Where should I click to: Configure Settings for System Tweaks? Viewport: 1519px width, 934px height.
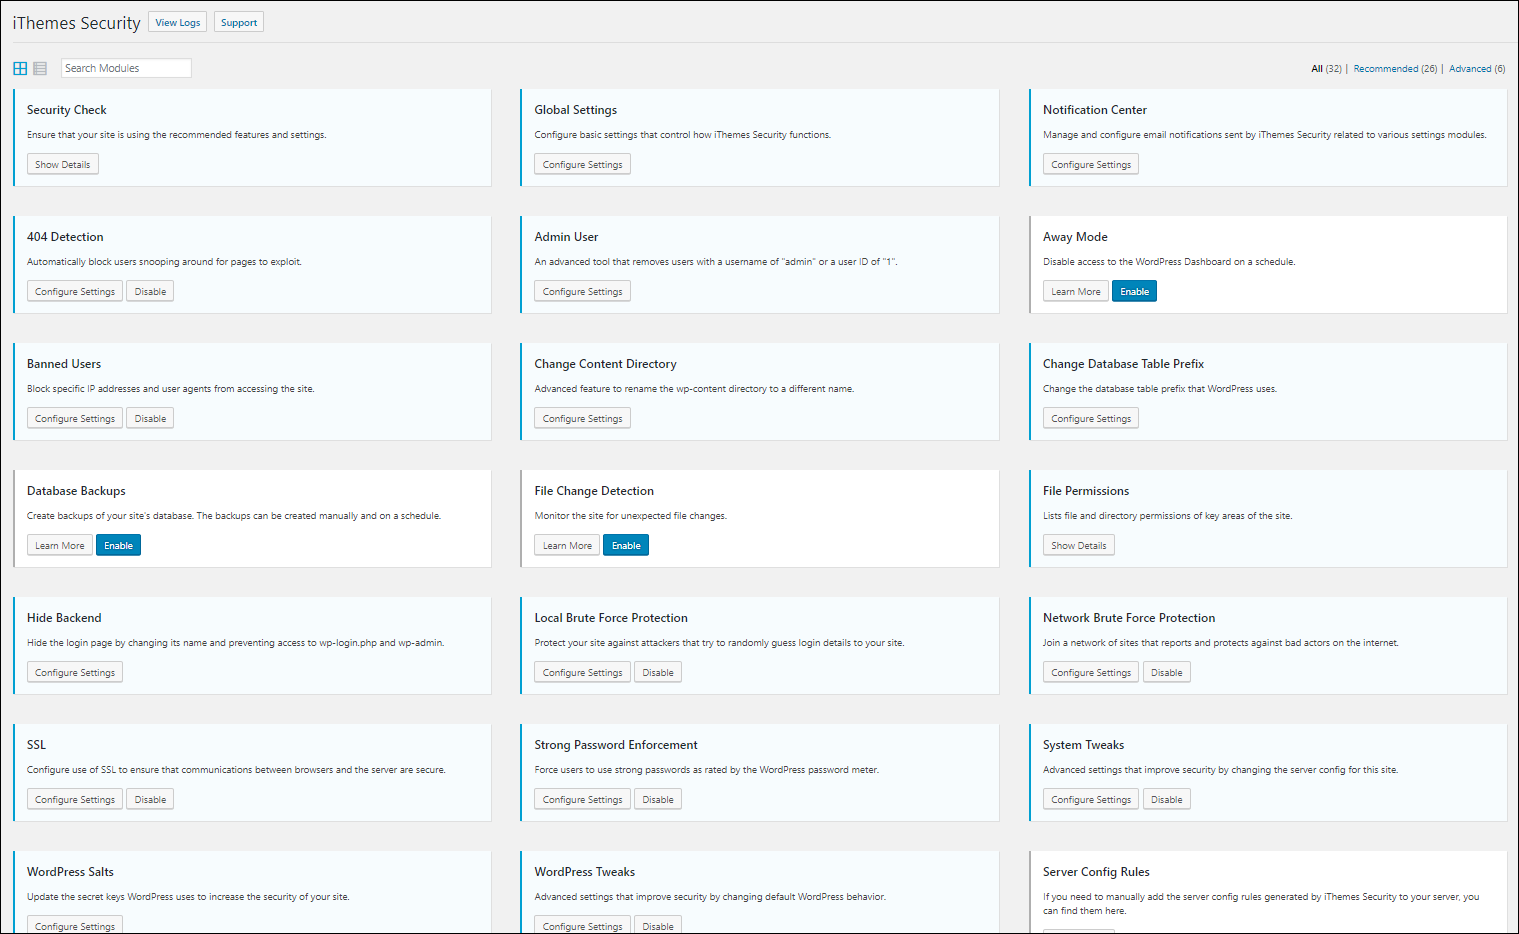[1091, 799]
